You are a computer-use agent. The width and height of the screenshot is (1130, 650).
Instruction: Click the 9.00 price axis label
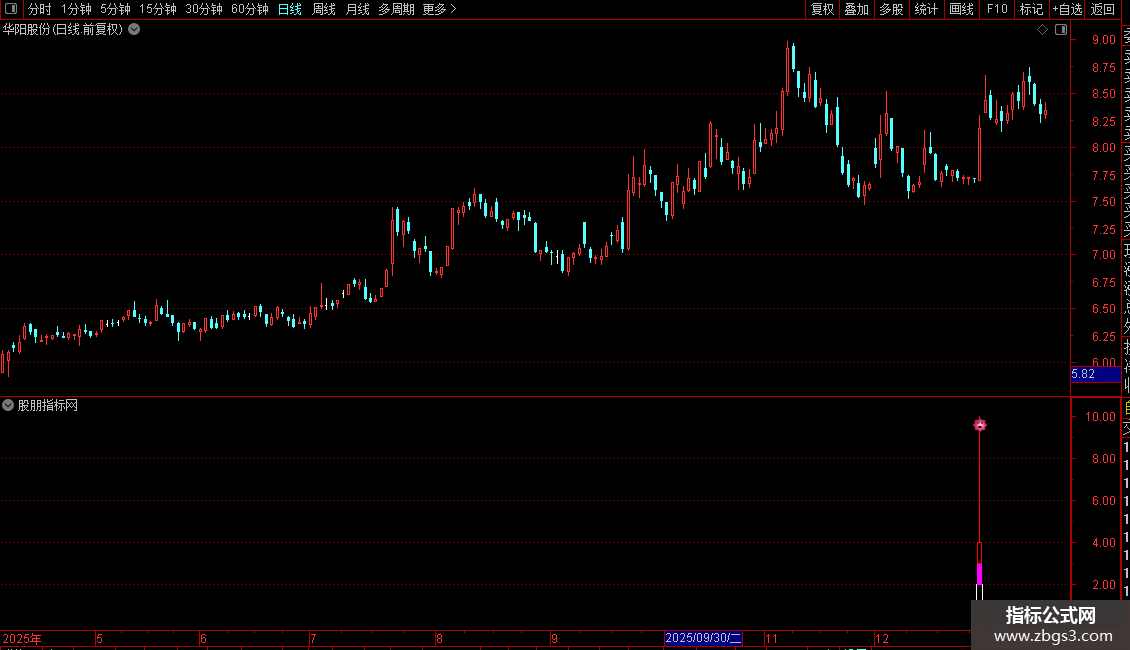coord(1103,40)
